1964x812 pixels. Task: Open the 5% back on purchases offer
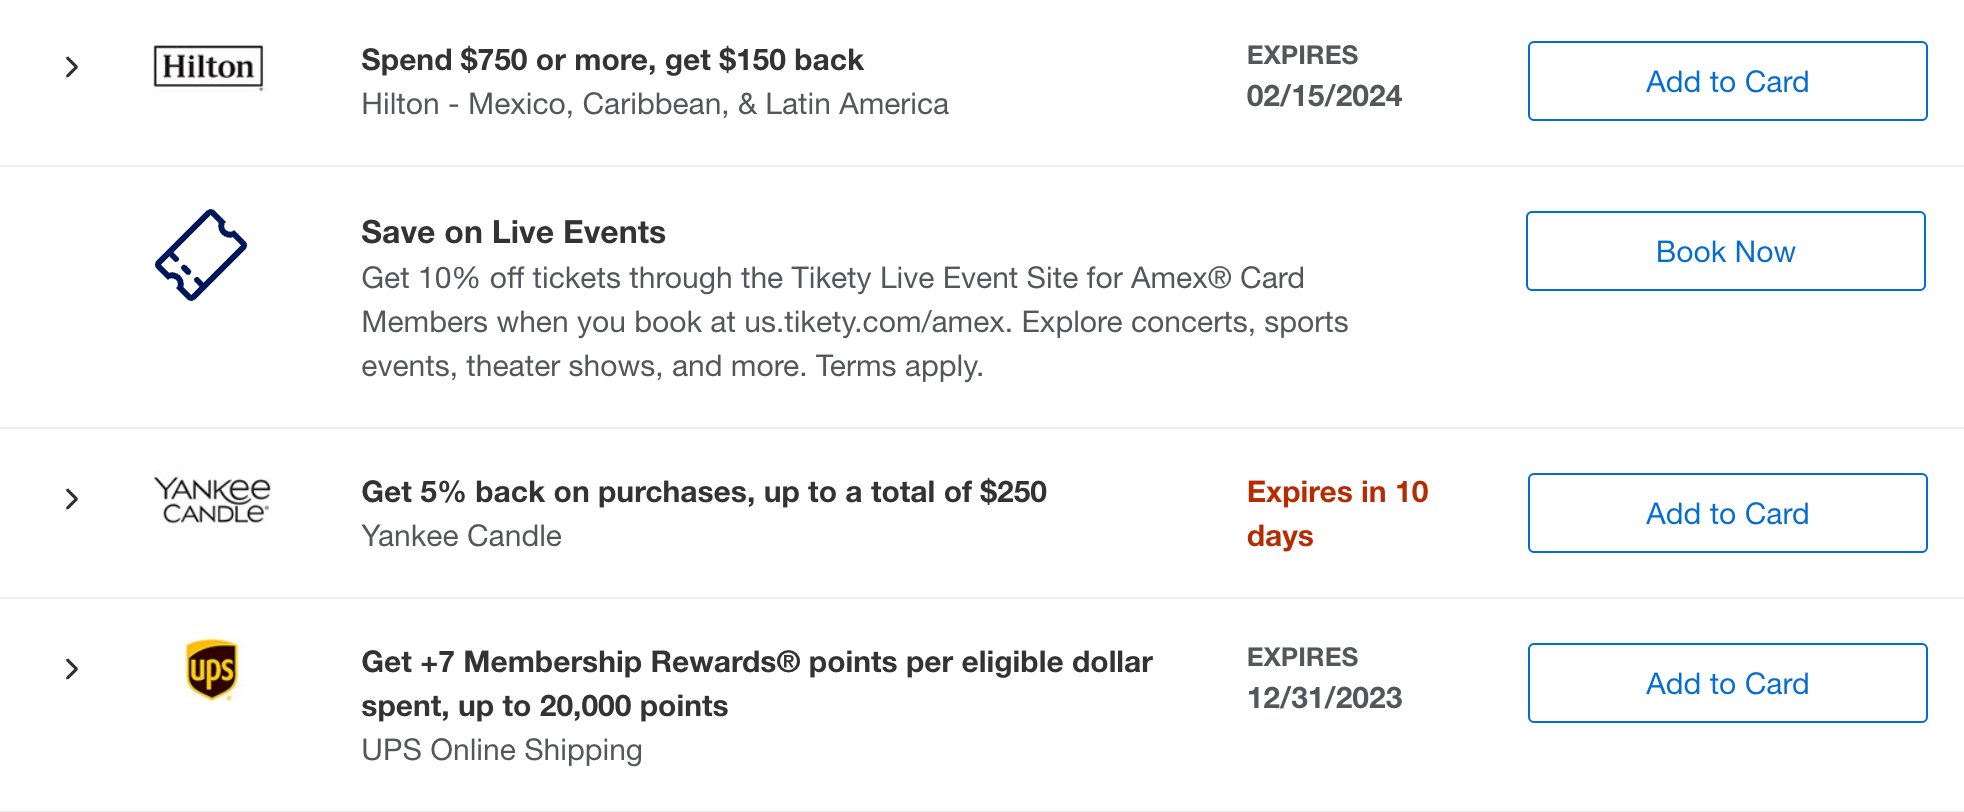coord(703,492)
